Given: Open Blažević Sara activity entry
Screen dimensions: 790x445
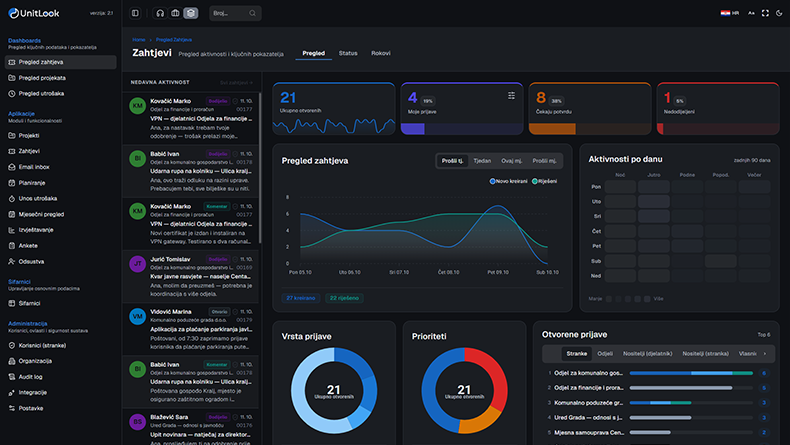Looking at the screenshot, I should pos(190,427).
